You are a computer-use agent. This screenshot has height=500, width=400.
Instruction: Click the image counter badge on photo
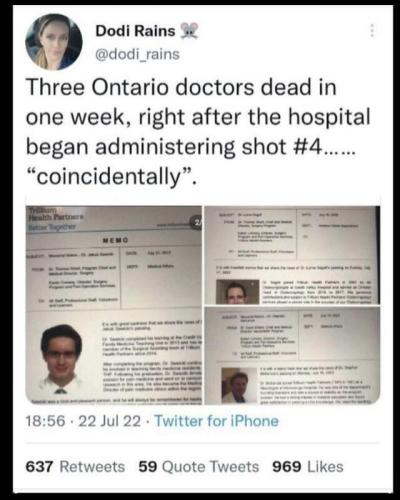(x=195, y=222)
